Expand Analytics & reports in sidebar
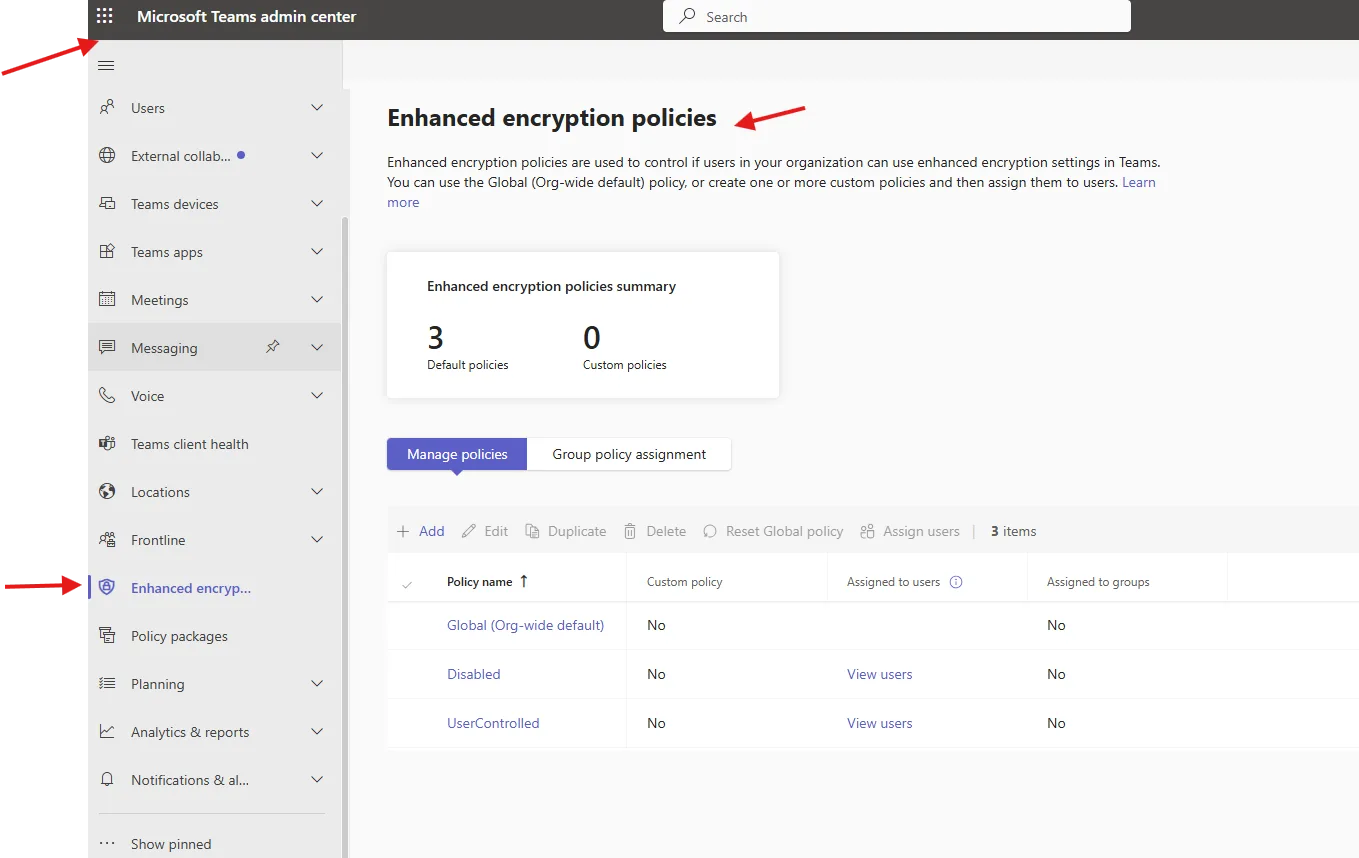 pyautogui.click(x=317, y=731)
